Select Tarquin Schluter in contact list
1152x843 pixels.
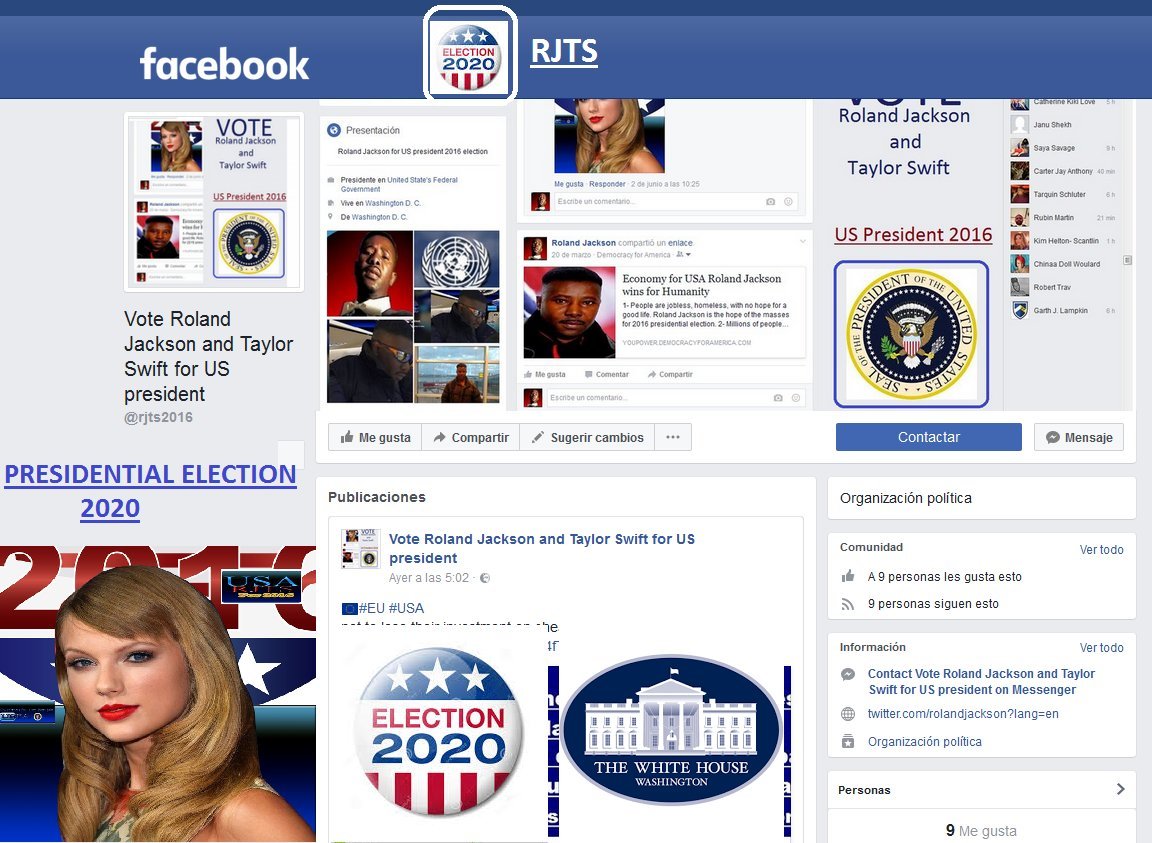click(1062, 195)
